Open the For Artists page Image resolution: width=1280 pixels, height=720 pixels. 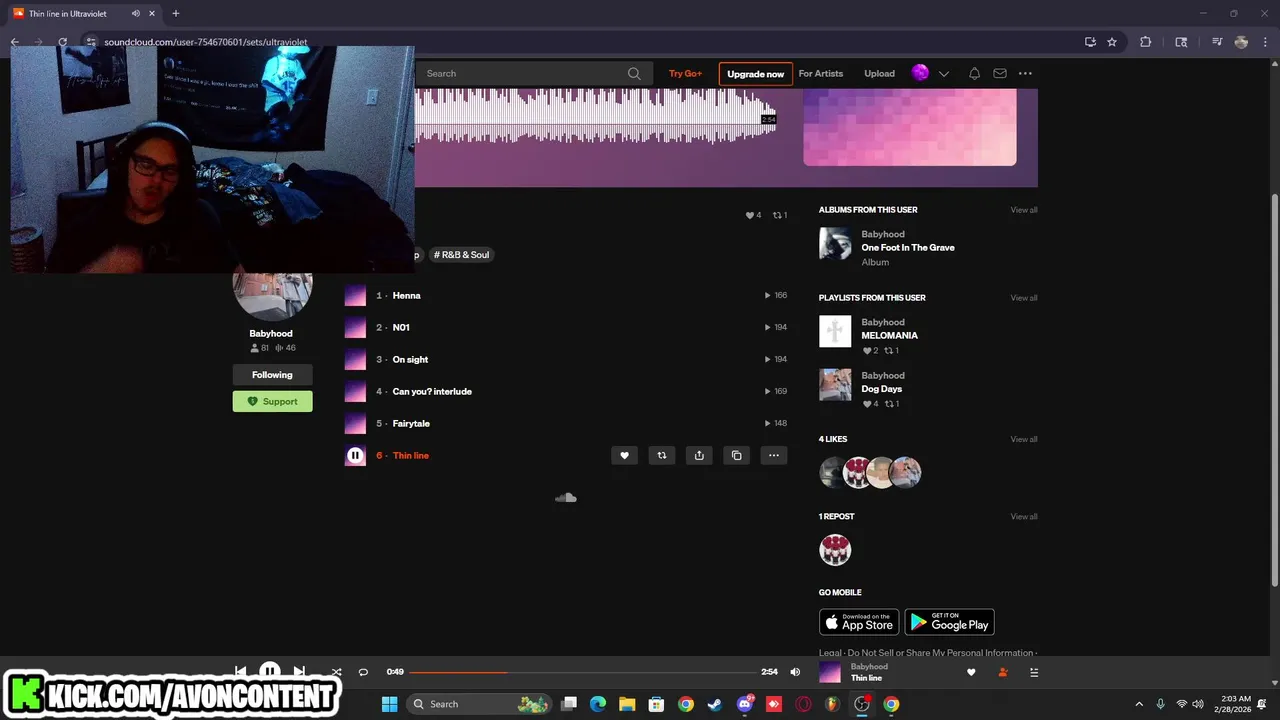[820, 73]
